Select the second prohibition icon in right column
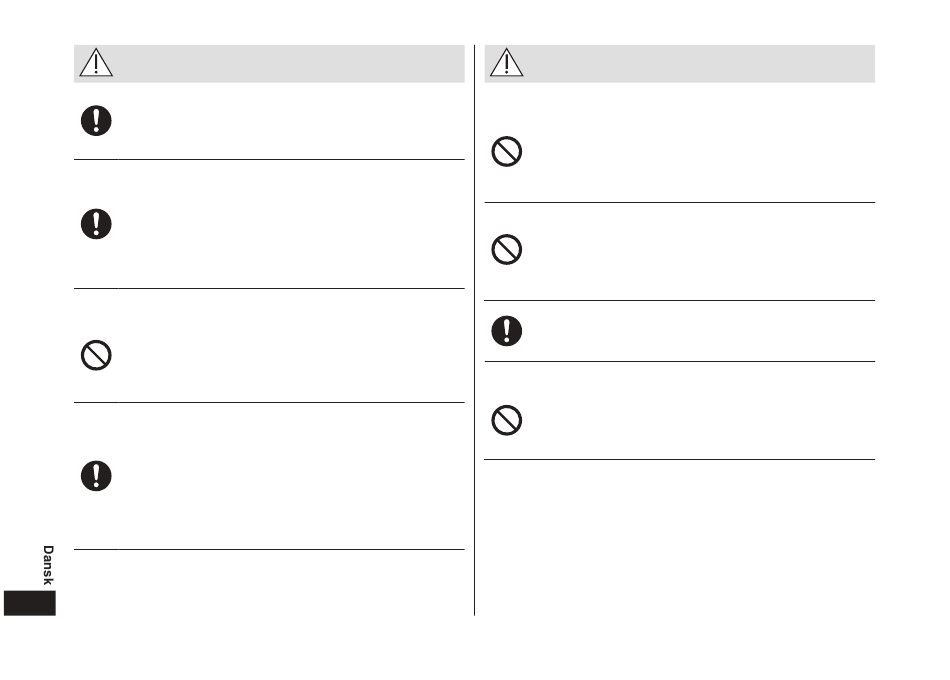 click(x=507, y=250)
